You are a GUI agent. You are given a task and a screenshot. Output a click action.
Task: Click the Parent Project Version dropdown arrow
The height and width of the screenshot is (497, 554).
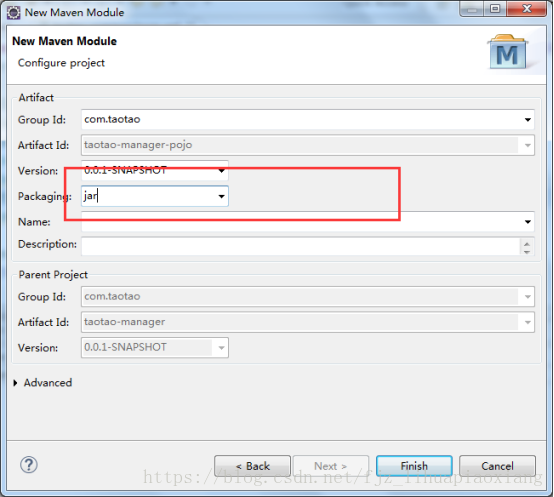click(222, 348)
